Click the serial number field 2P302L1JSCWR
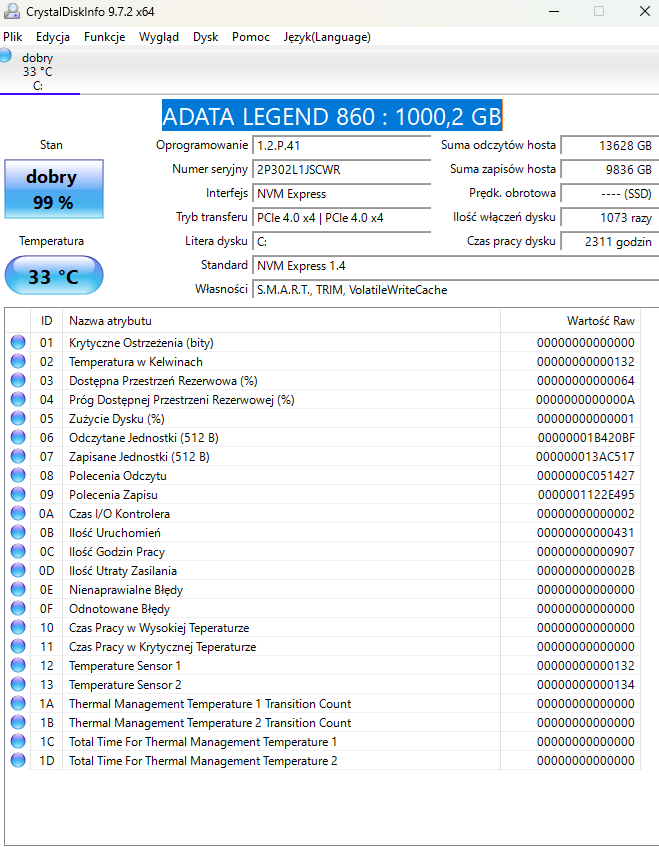659x847 pixels. click(x=341, y=170)
